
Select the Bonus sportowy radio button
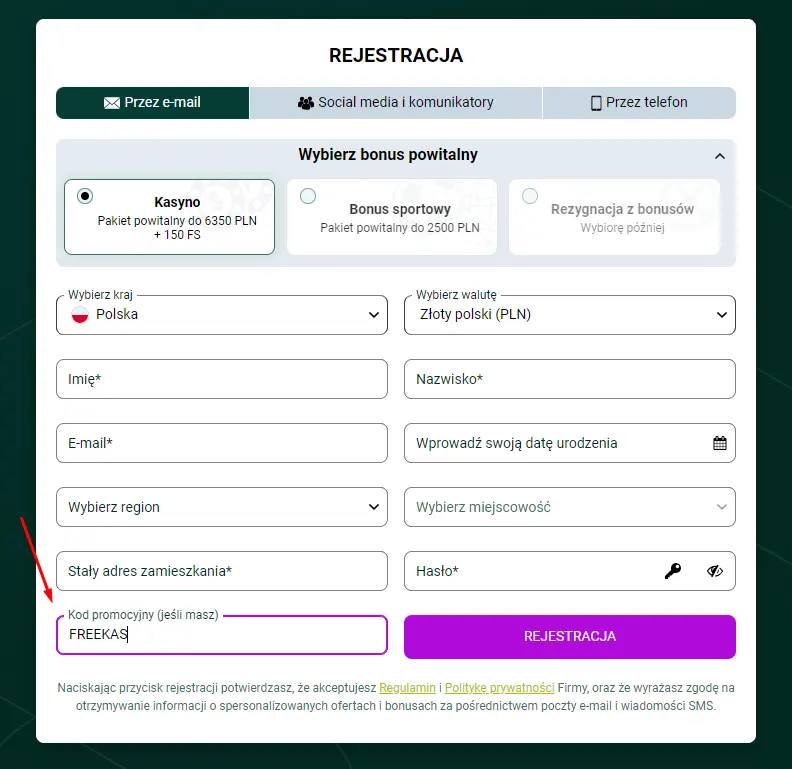(x=308, y=196)
